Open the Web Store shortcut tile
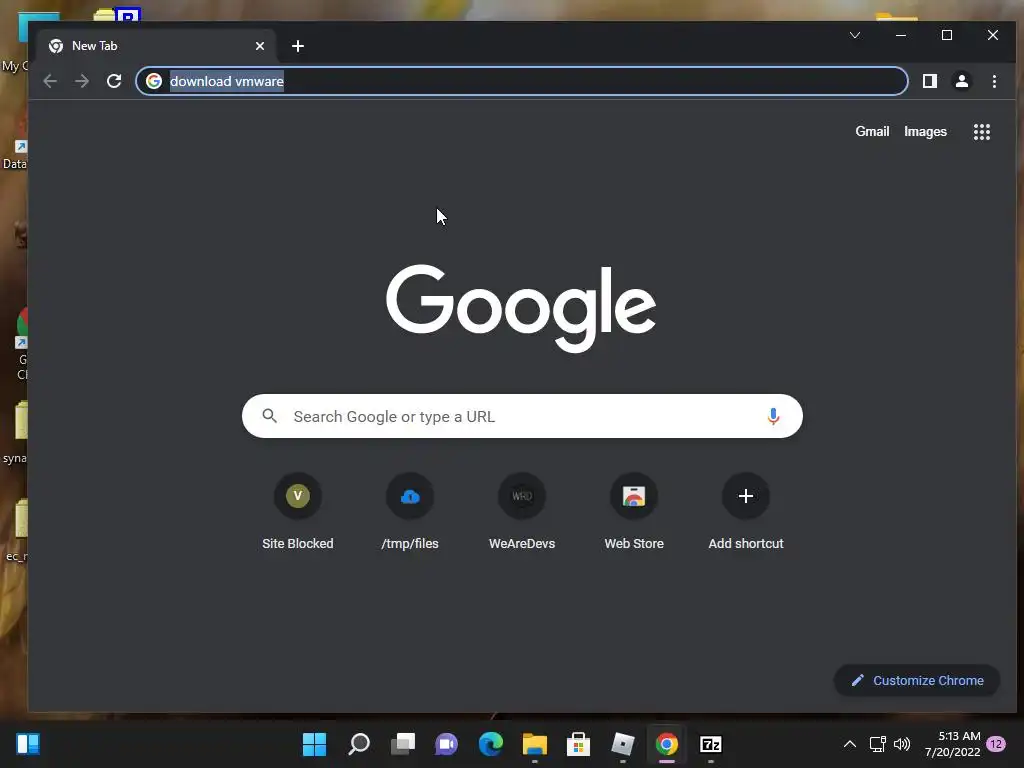The width and height of the screenshot is (1024, 768). tap(634, 512)
